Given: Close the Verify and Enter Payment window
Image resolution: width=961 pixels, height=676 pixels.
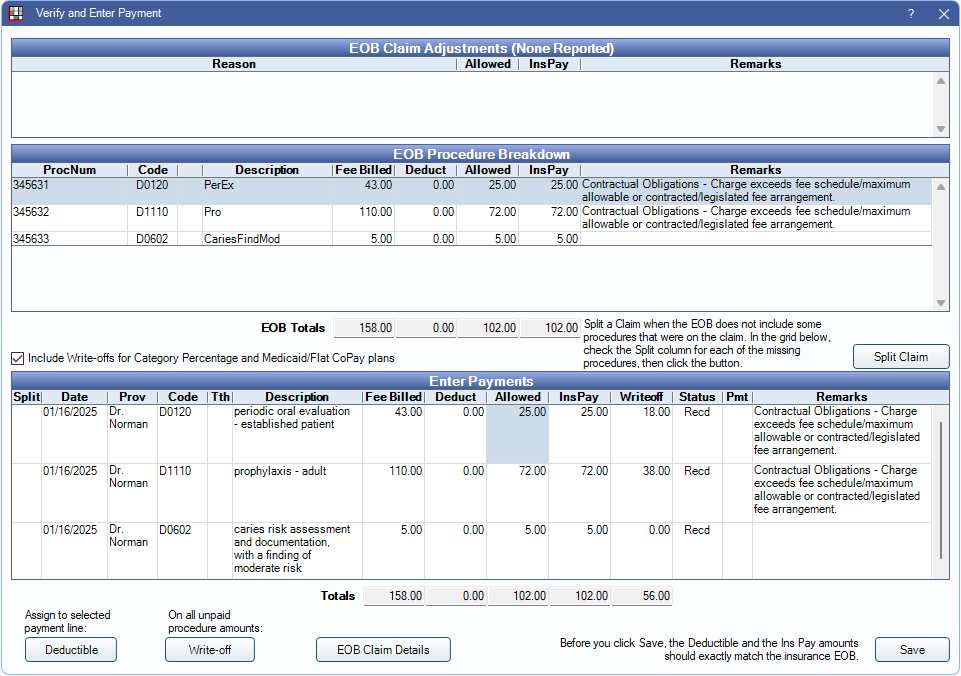Looking at the screenshot, I should click(943, 14).
